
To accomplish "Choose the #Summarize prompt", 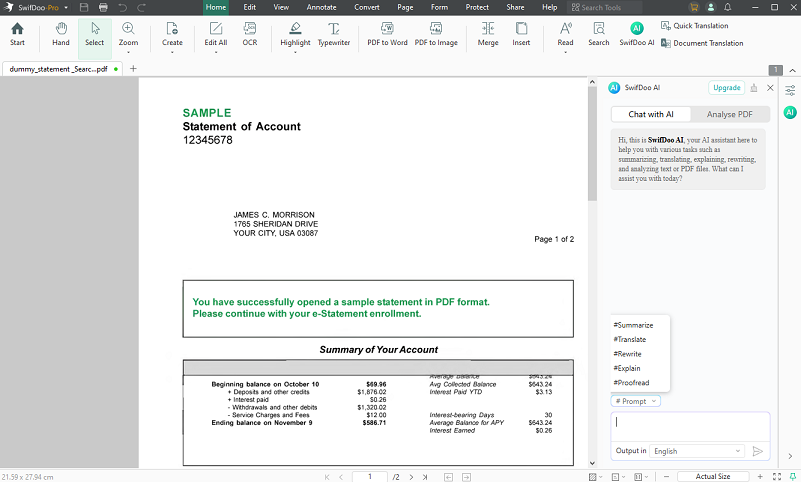I will [x=633, y=325].
